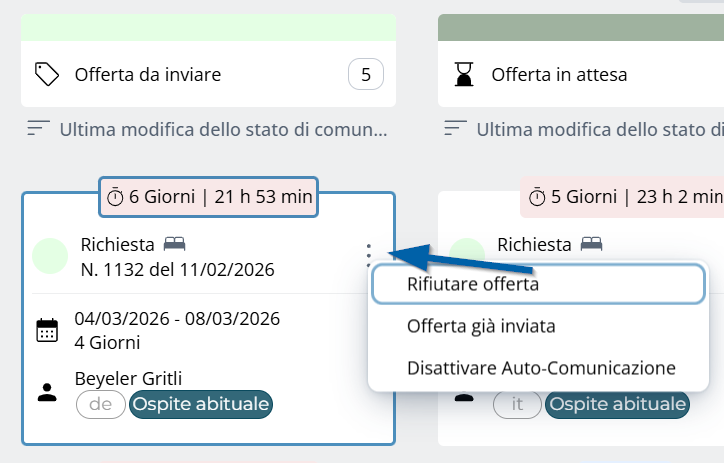Click the light green status circle on card 1132
The height and width of the screenshot is (463, 724).
pos(50,256)
